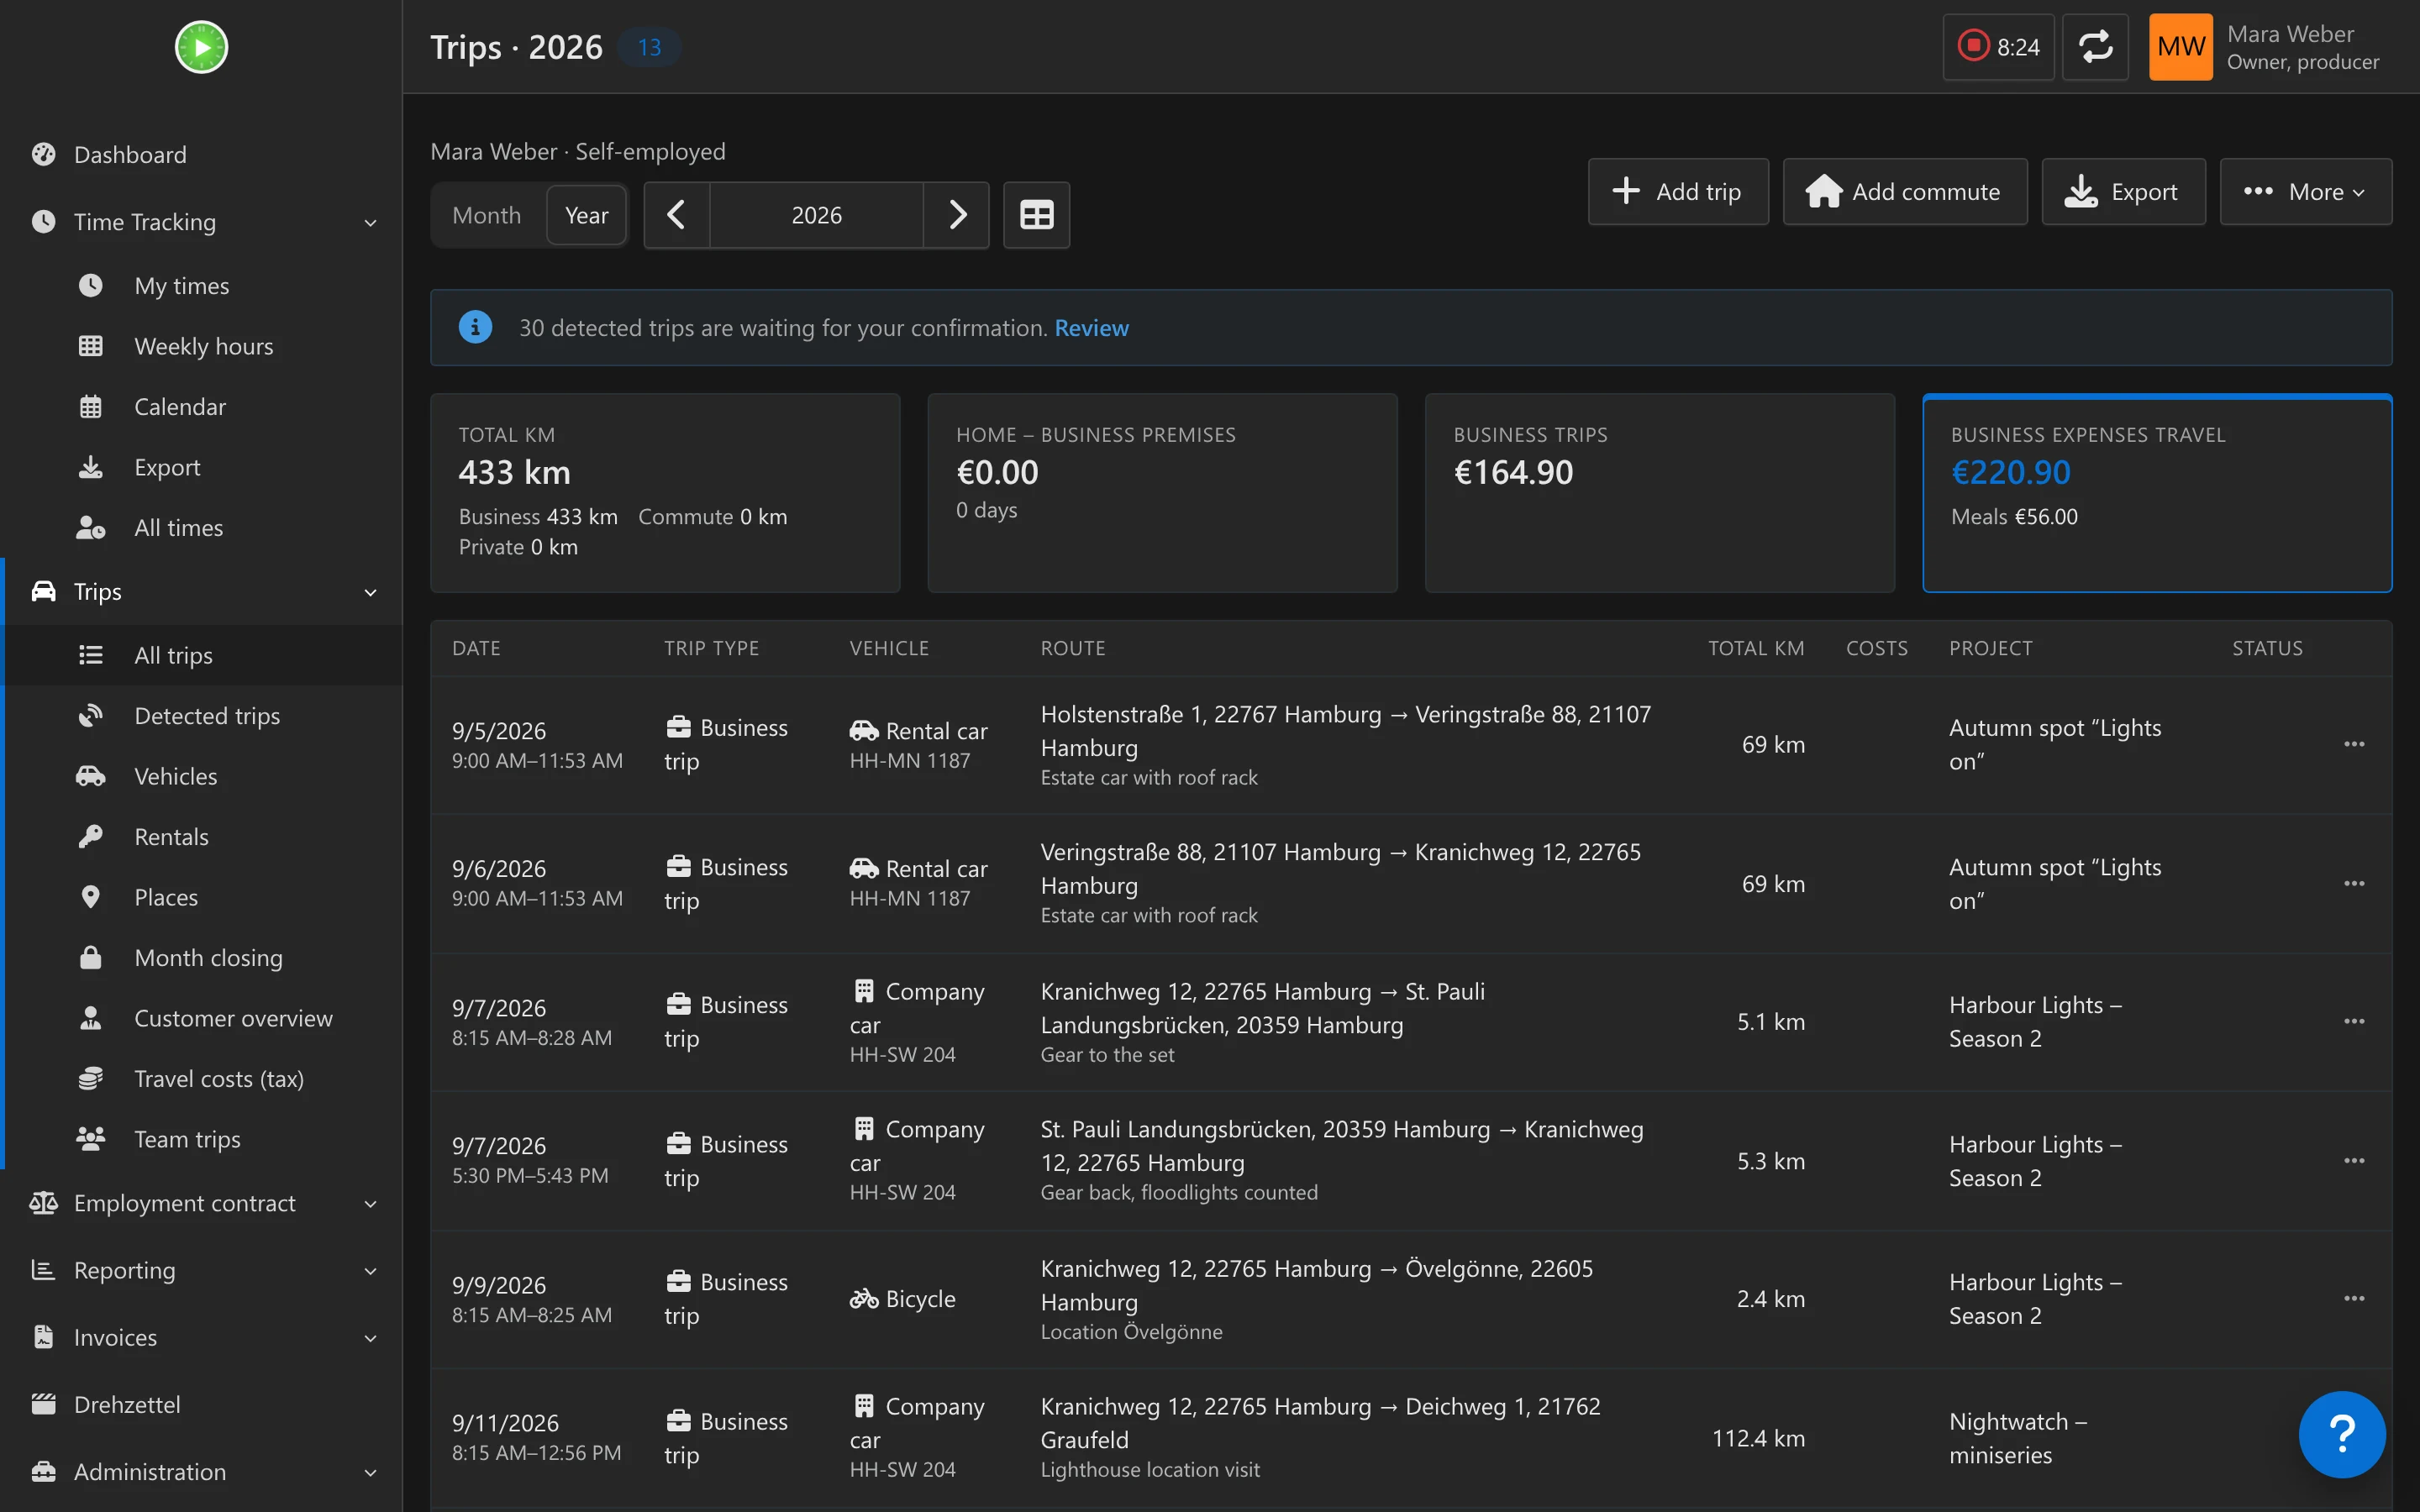Screen dimensions: 2420x1512
Task: Open row menu for 5:30 PM–5:43 PM trip
Action: [2354, 1161]
